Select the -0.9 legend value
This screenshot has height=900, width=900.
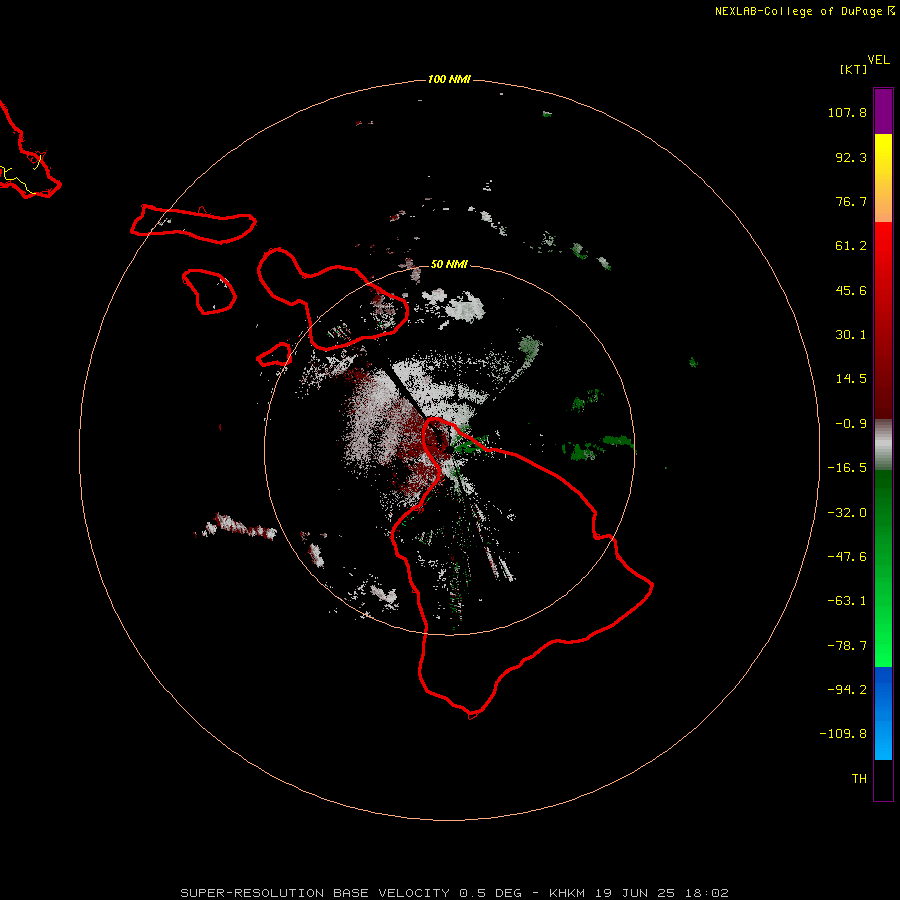[851, 424]
